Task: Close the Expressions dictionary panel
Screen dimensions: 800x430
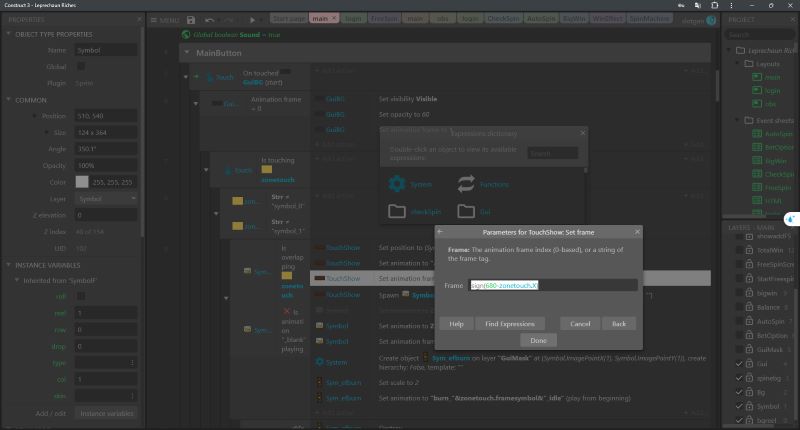Action: pyautogui.click(x=583, y=133)
